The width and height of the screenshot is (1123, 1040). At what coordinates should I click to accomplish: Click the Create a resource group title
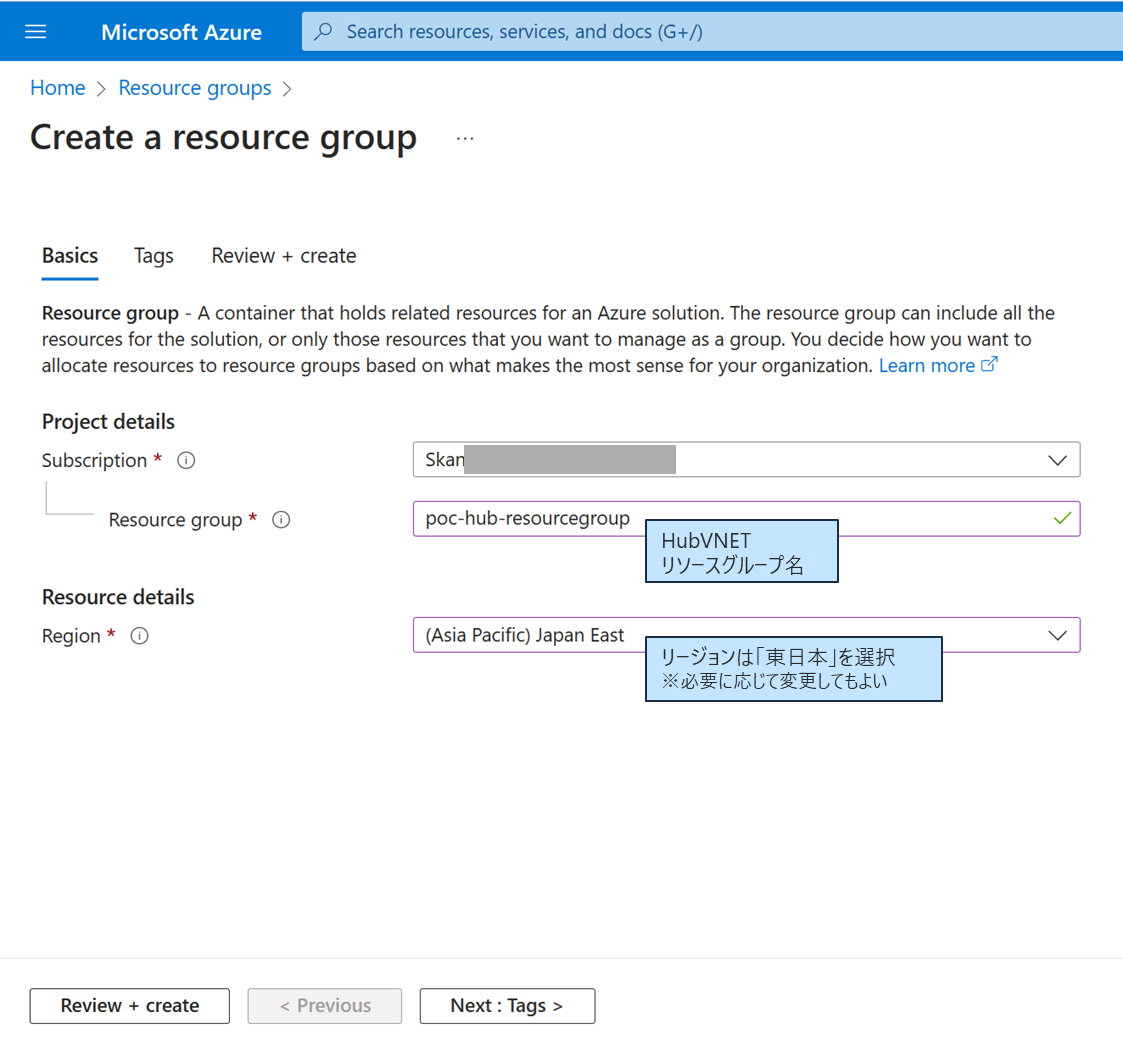click(223, 138)
